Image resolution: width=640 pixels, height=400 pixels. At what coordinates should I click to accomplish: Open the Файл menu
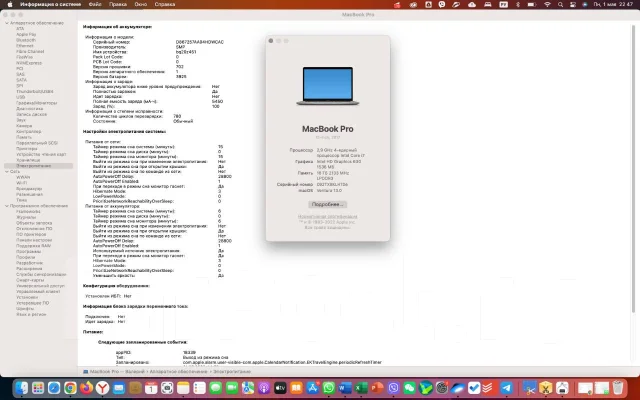95,4
